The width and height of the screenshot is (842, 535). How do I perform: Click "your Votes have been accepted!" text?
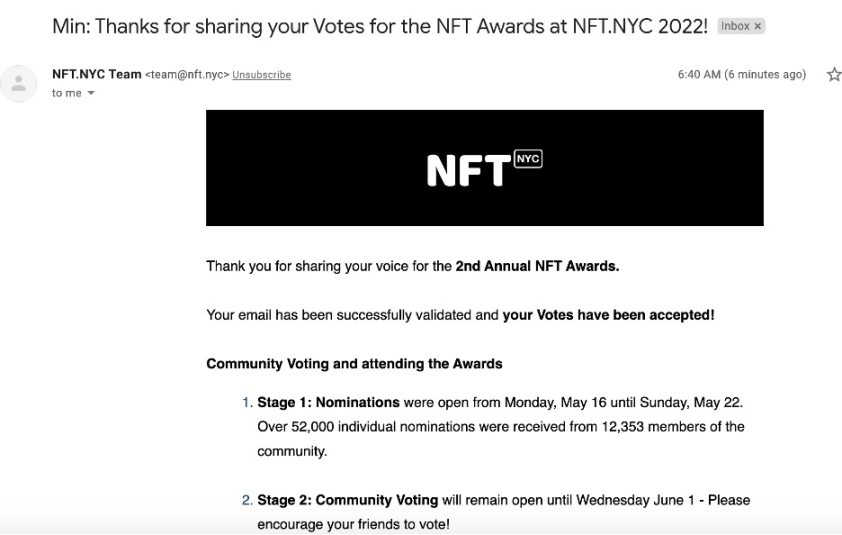click(608, 315)
